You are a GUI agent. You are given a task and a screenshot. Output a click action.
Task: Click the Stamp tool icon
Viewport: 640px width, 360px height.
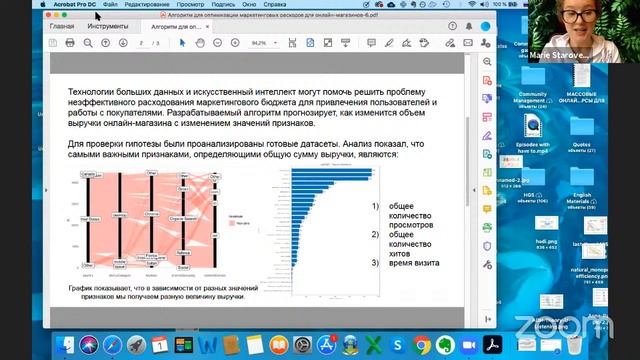click(424, 43)
